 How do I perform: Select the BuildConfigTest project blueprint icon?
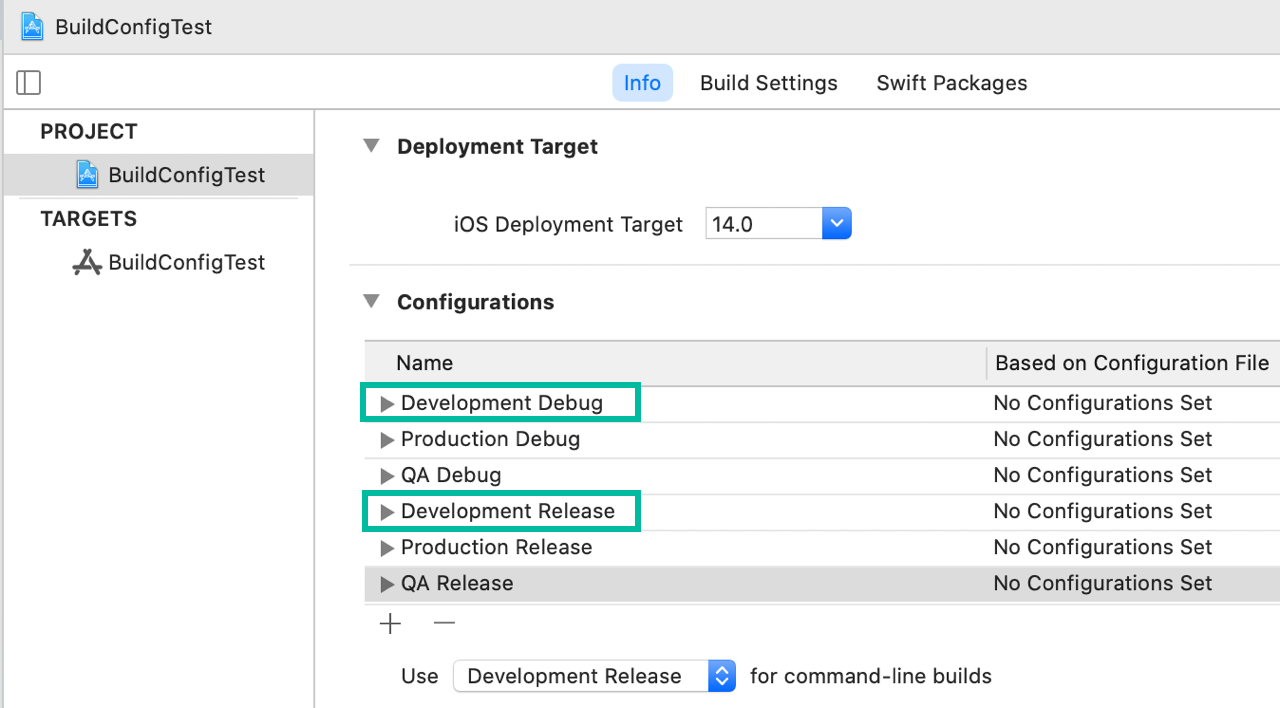coord(88,175)
